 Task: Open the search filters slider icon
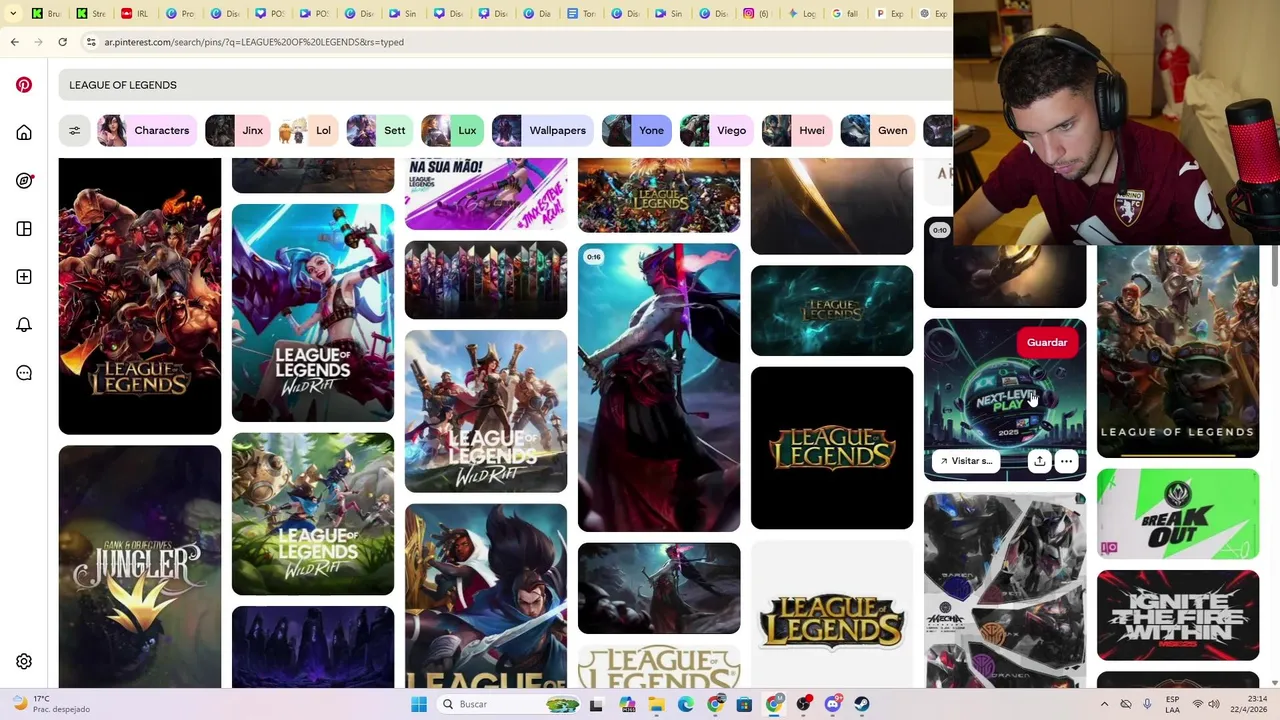(74, 130)
